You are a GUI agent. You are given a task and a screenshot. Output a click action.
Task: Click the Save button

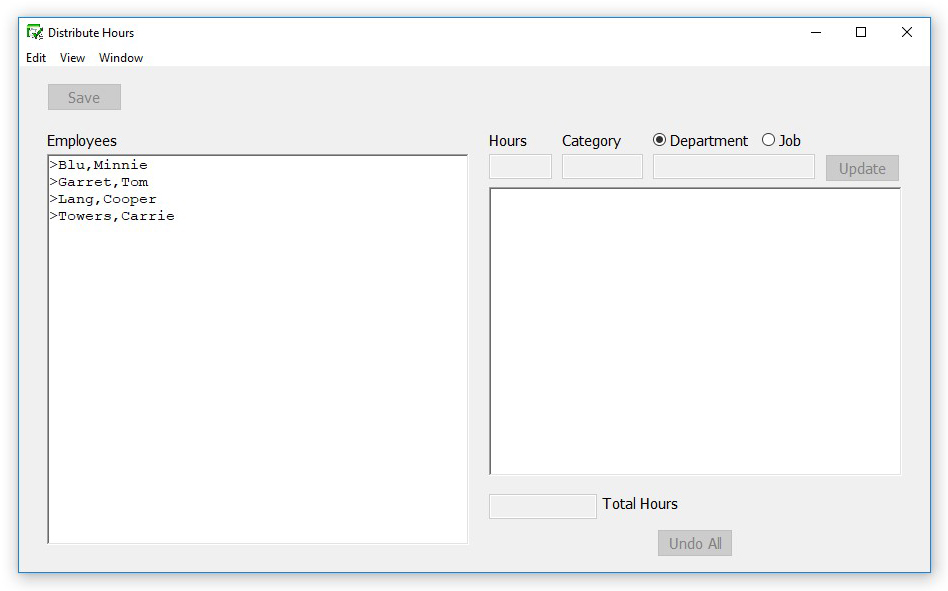[x=84, y=97]
